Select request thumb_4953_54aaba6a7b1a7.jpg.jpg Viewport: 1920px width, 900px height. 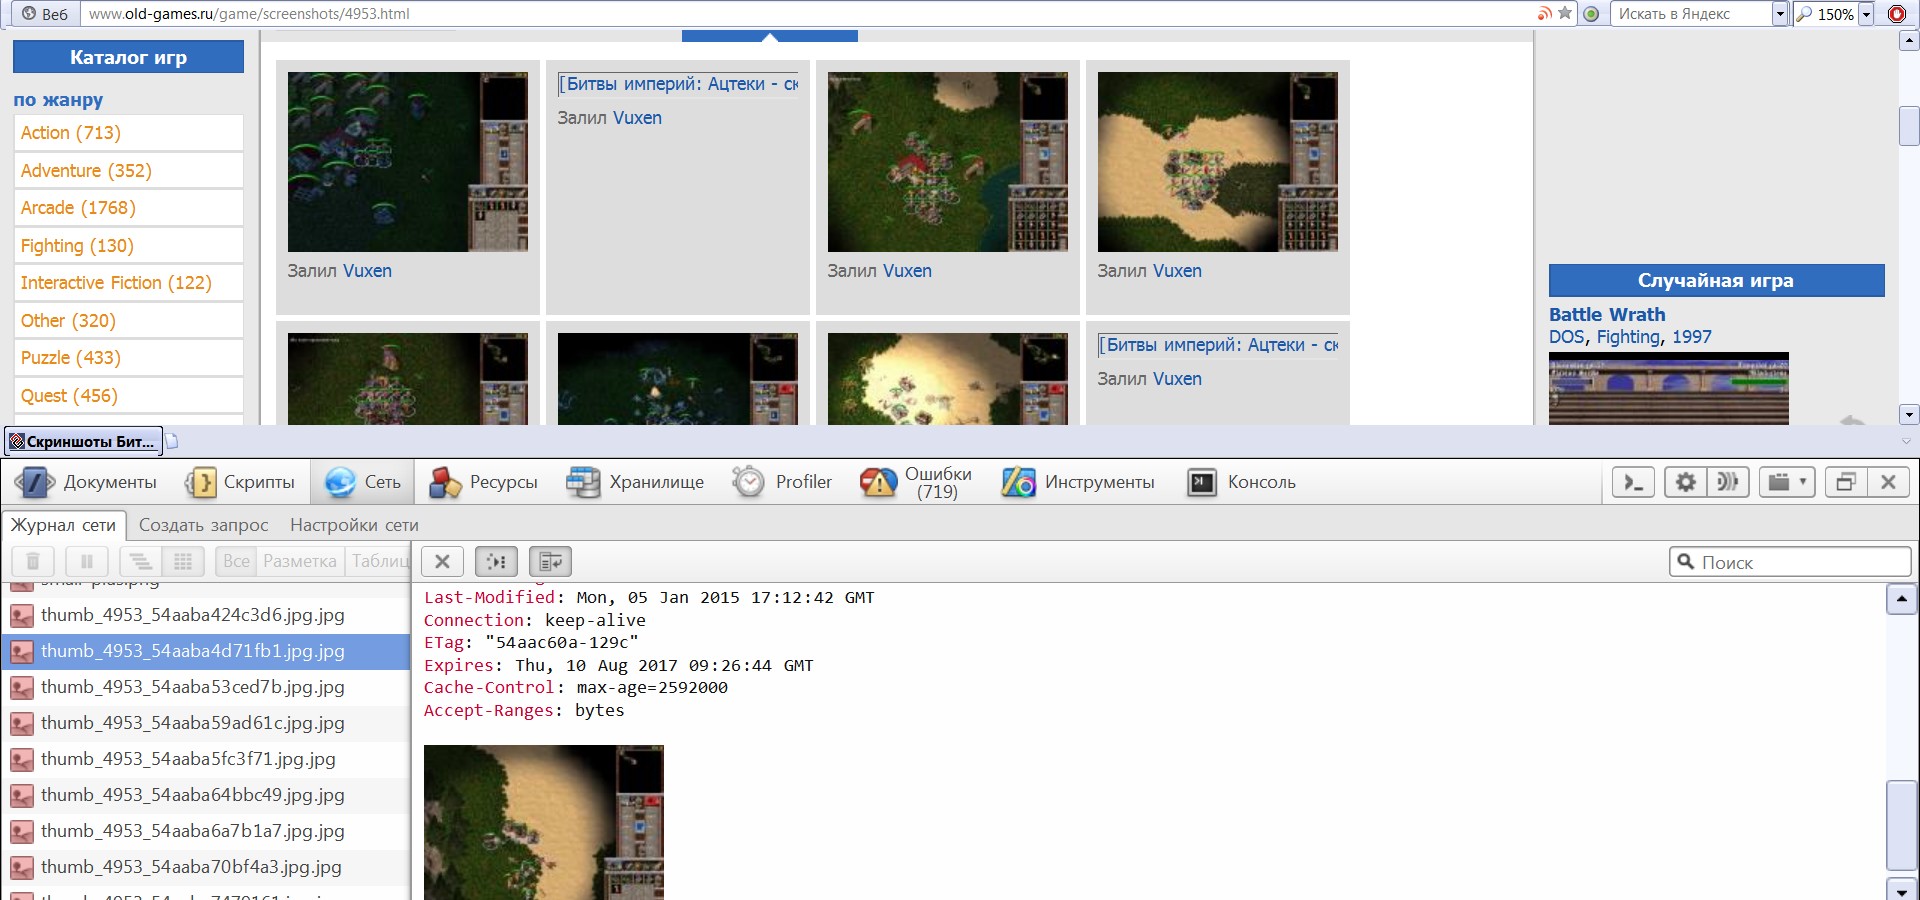(205, 831)
